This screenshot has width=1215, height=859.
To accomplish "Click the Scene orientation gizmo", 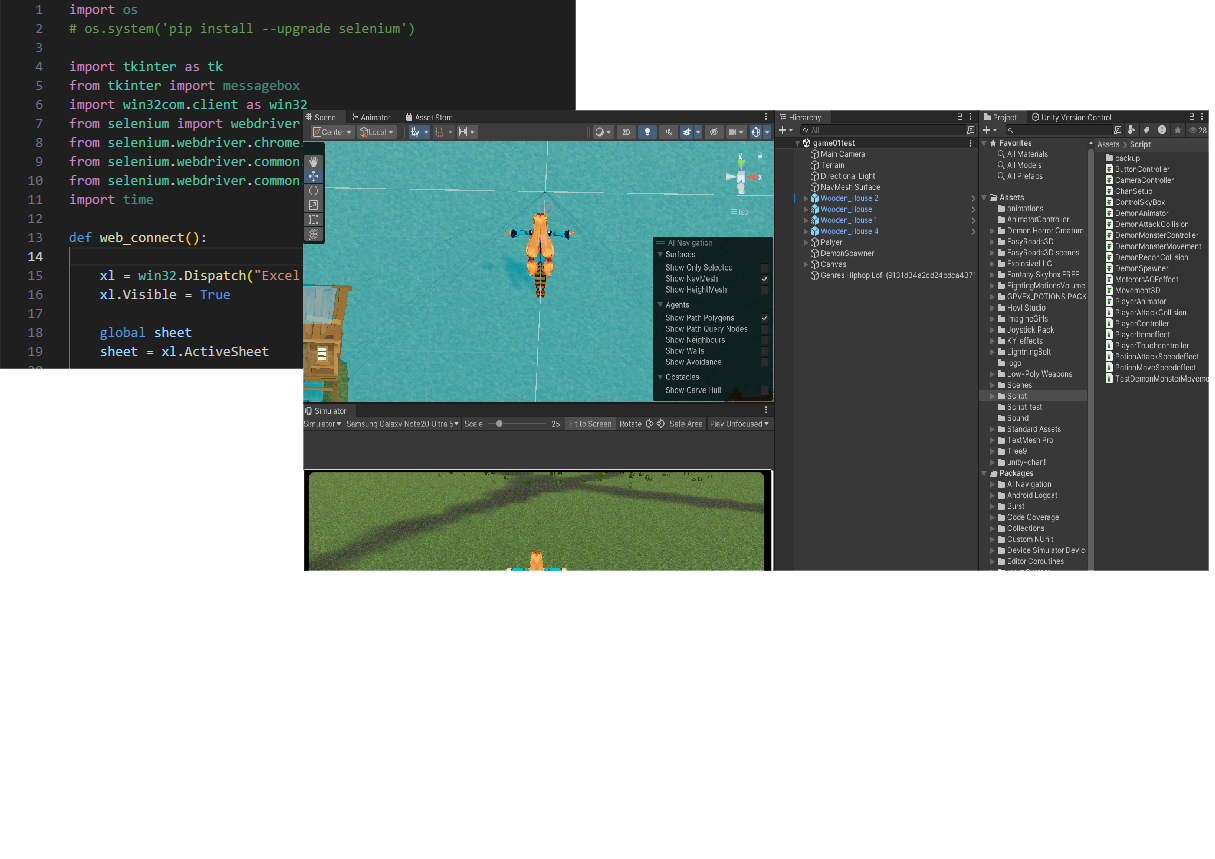I will point(740,178).
